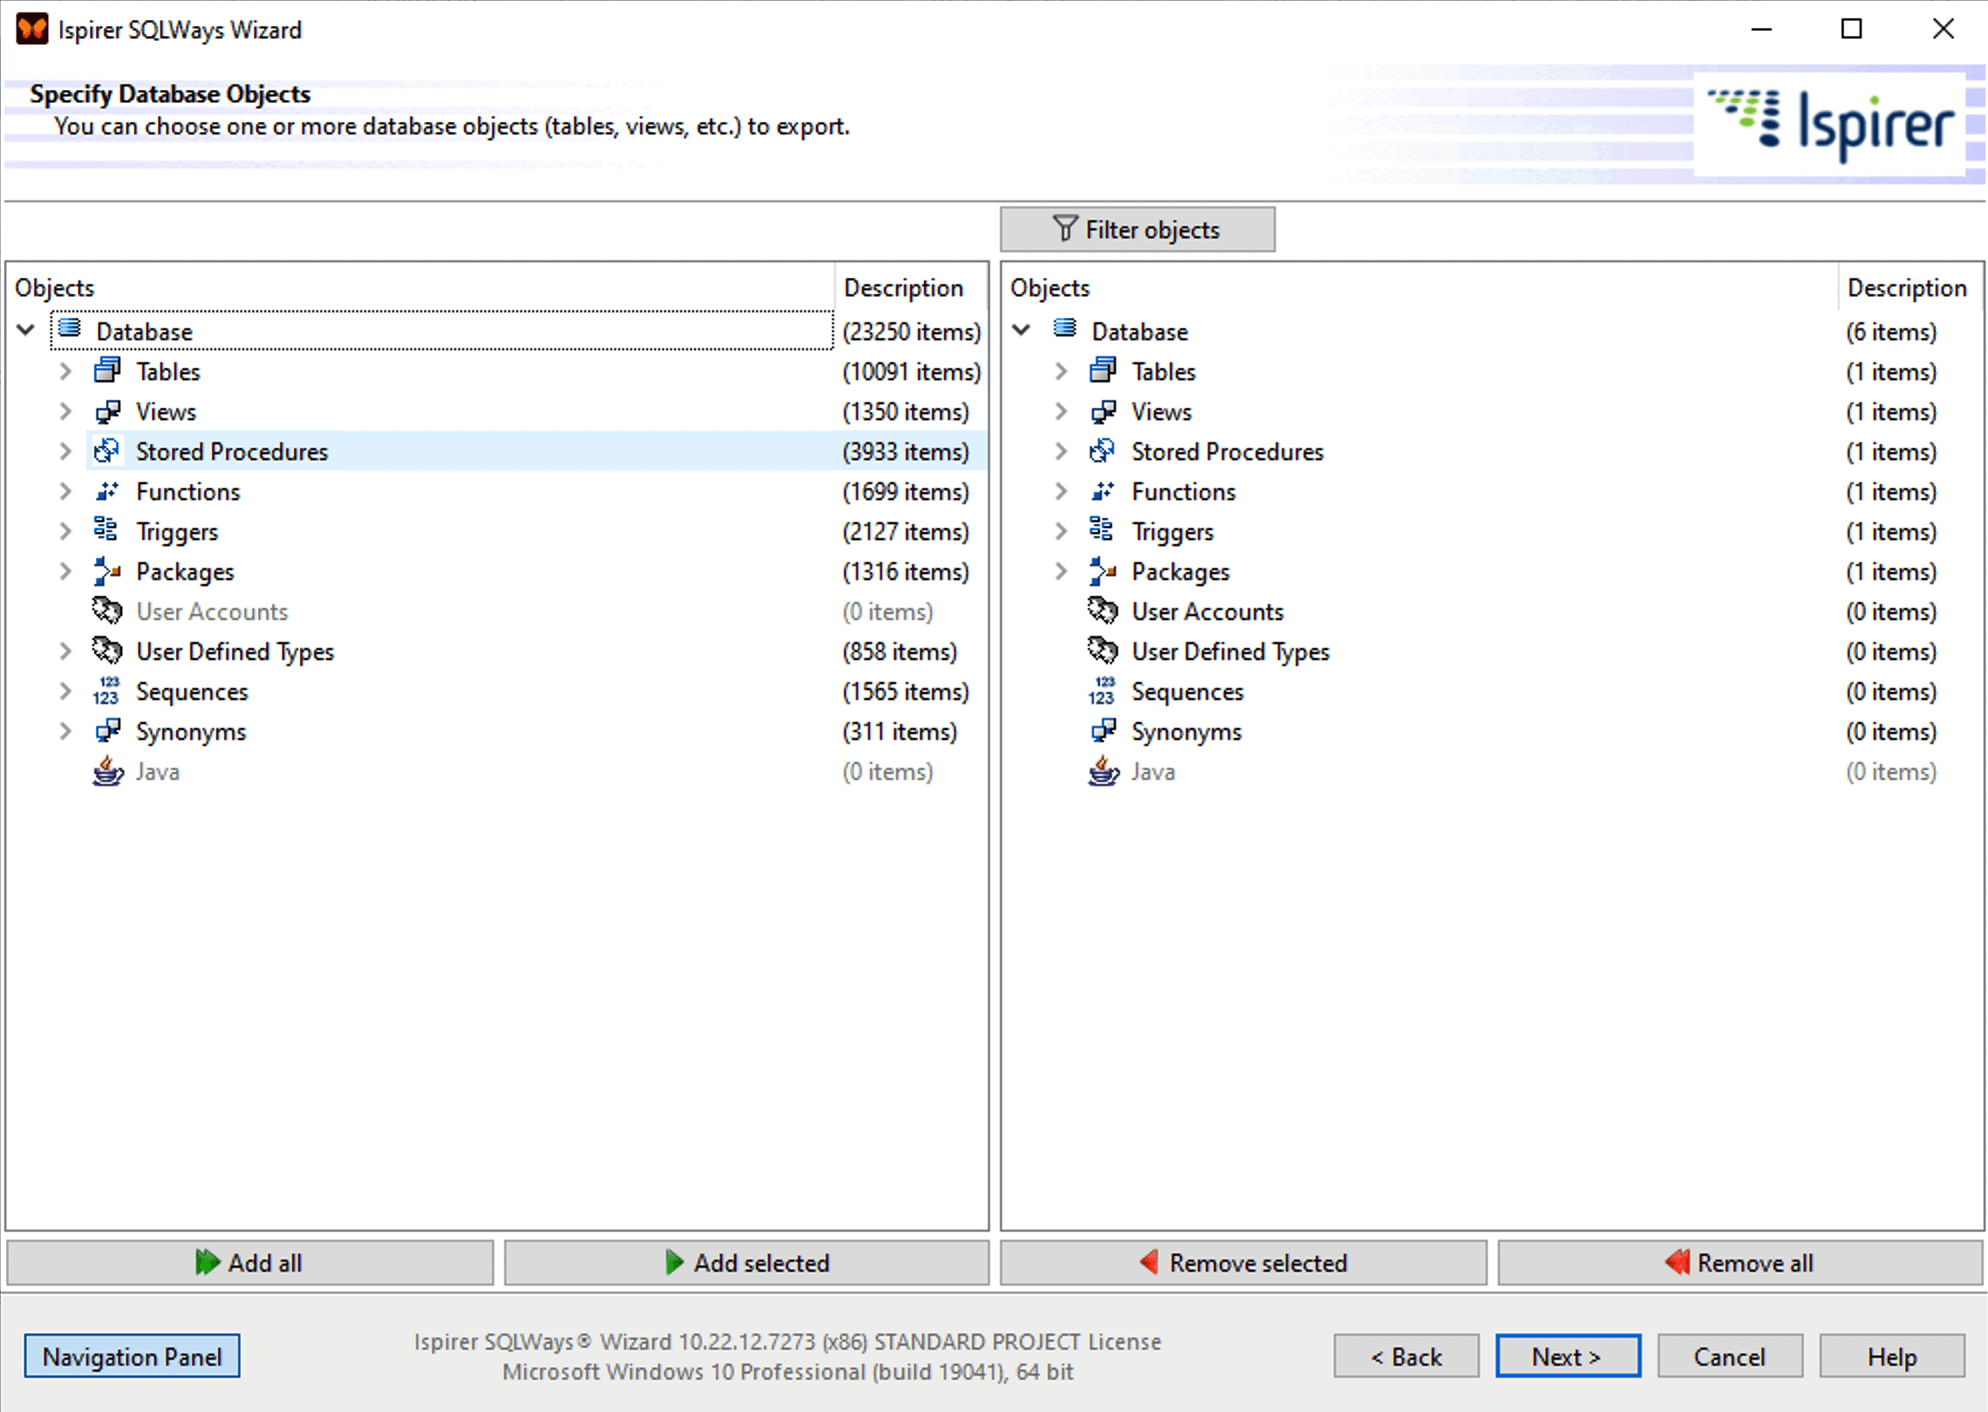Collapse the Database node in left pane

26,330
